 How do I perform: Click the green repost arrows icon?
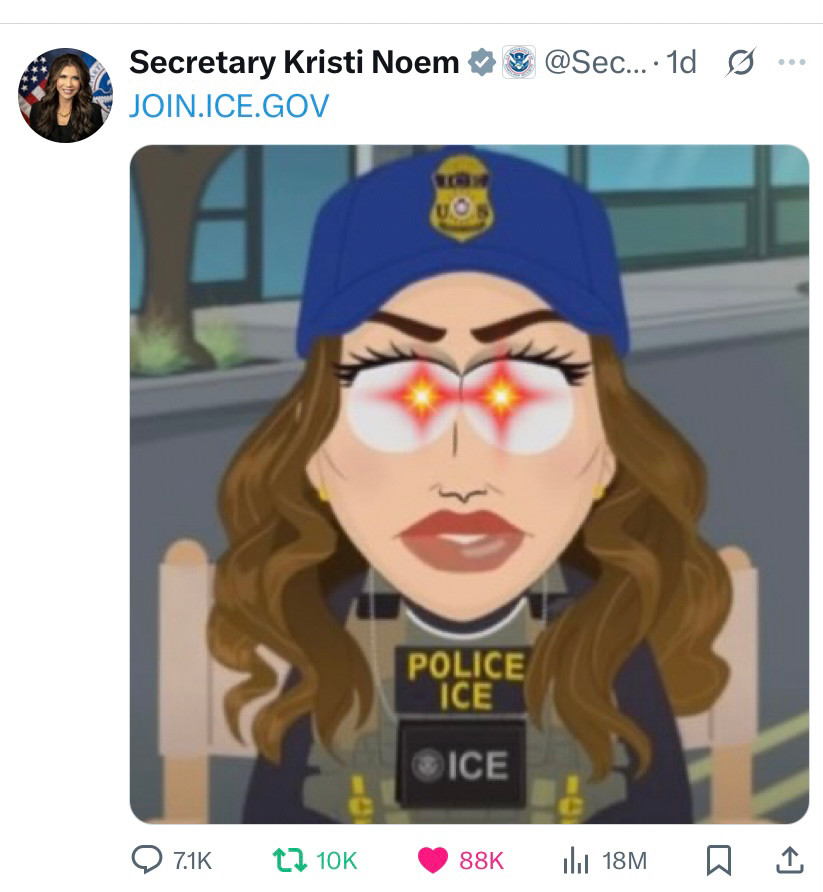coord(290,860)
